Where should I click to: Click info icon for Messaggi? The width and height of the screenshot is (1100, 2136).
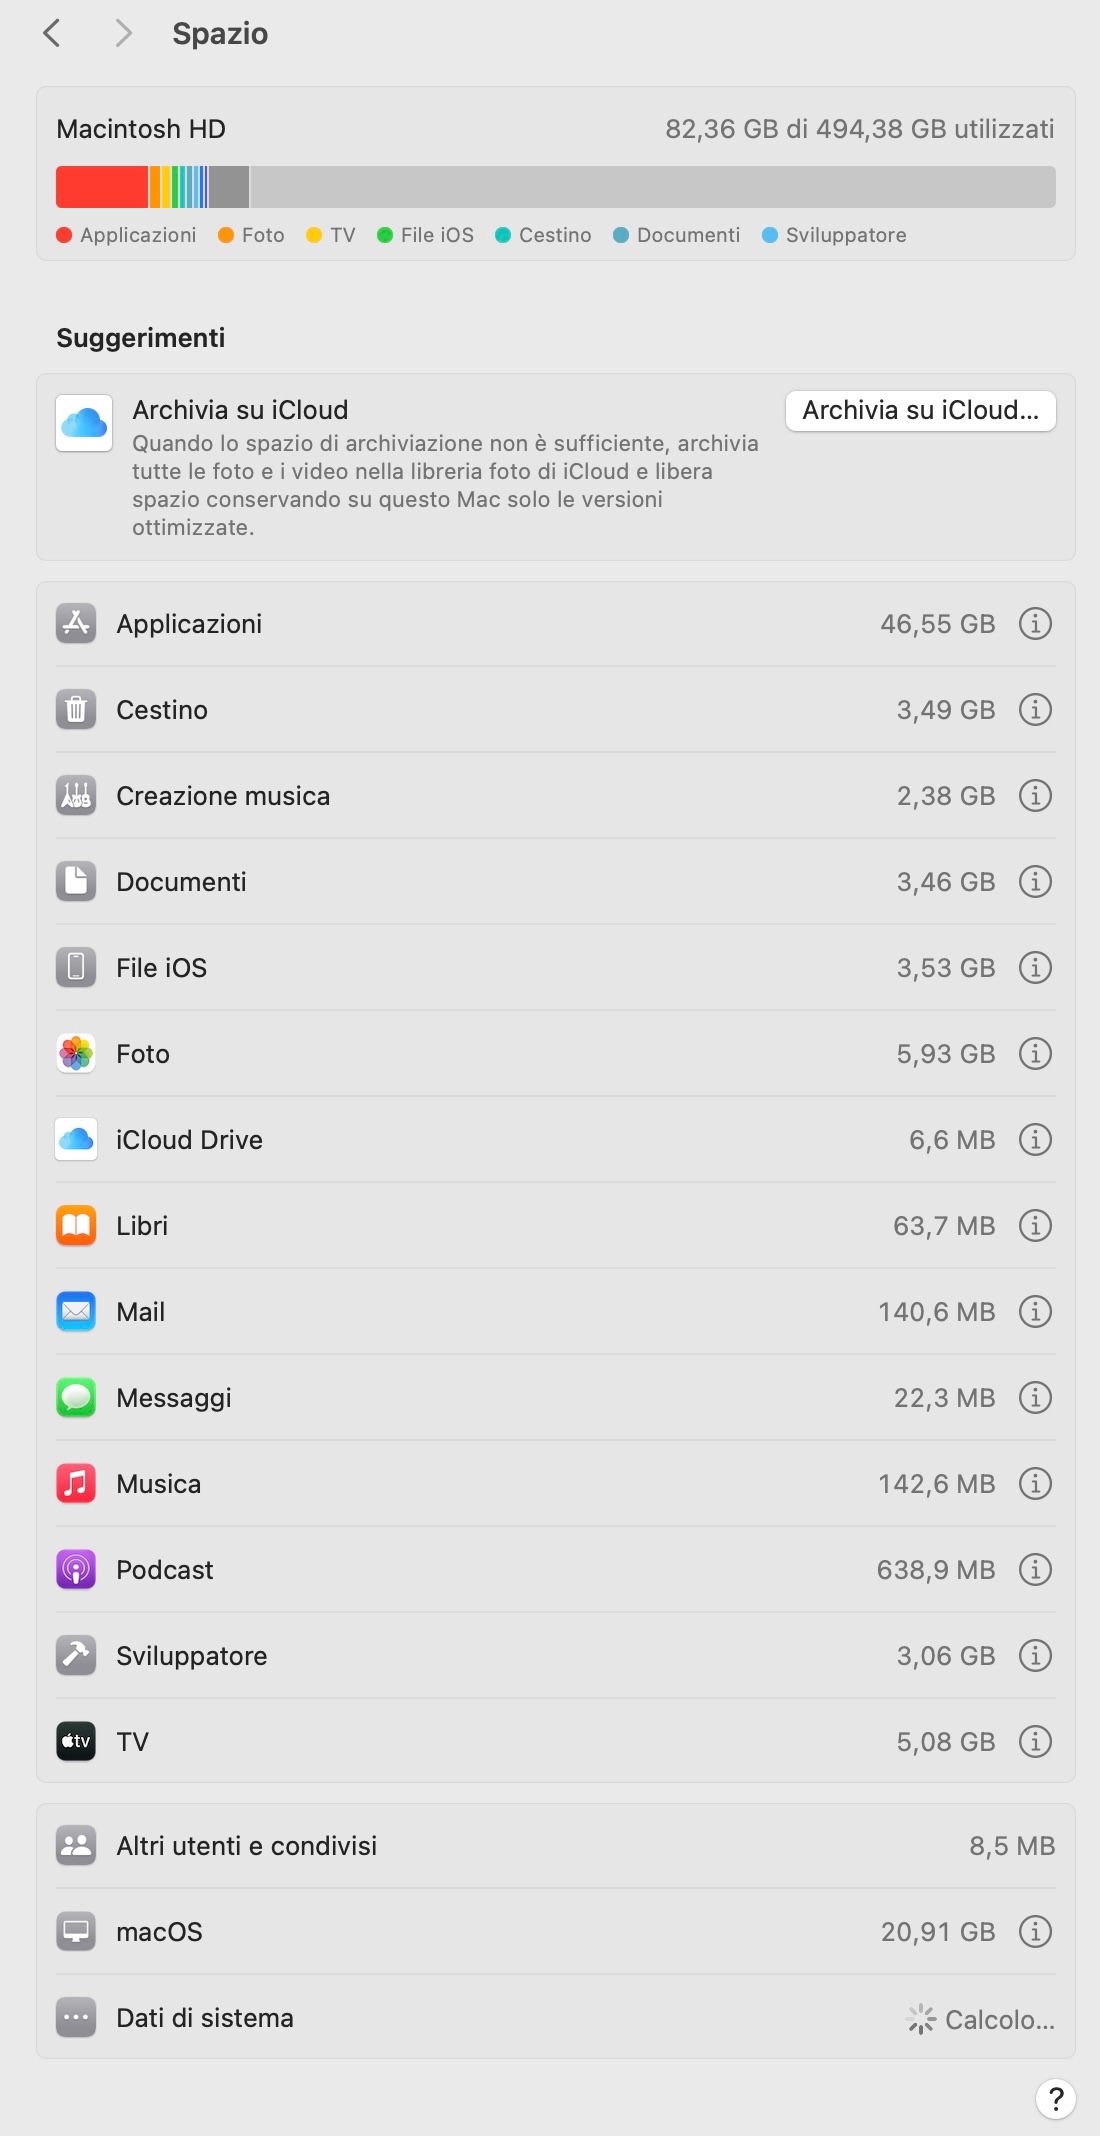coord(1035,1398)
